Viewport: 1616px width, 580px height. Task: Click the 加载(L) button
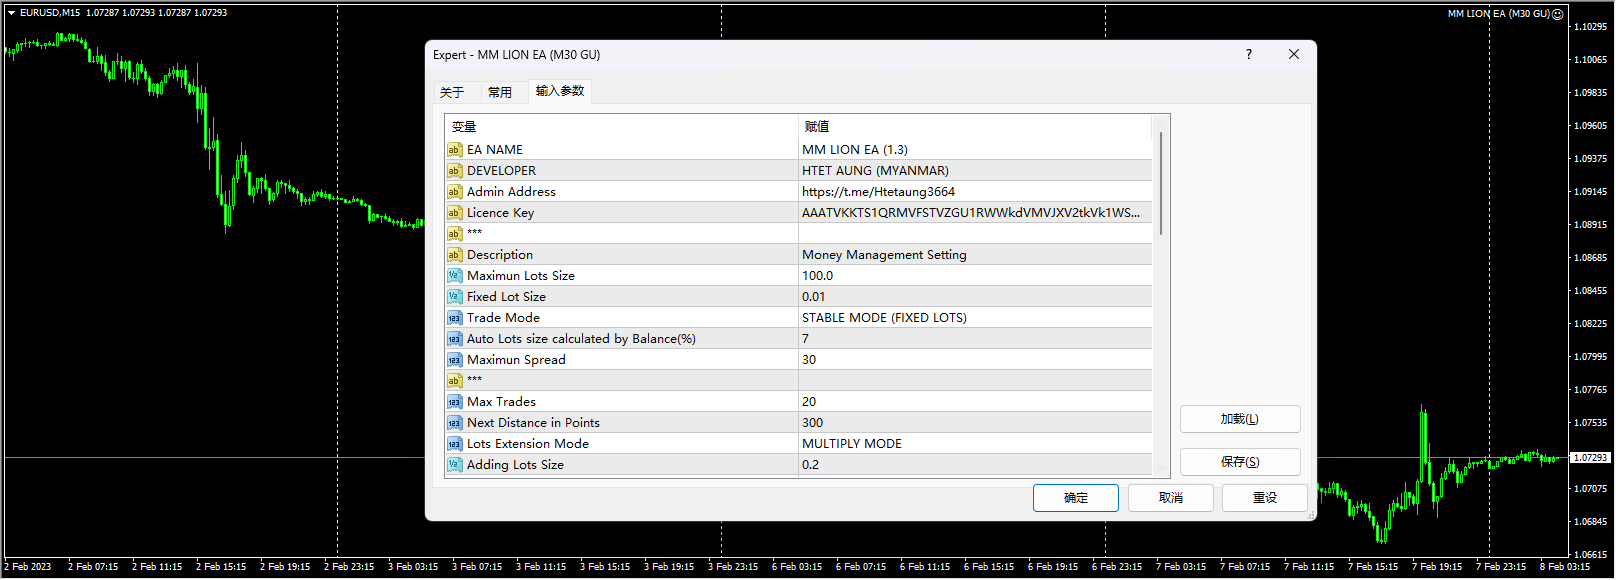(x=1239, y=419)
